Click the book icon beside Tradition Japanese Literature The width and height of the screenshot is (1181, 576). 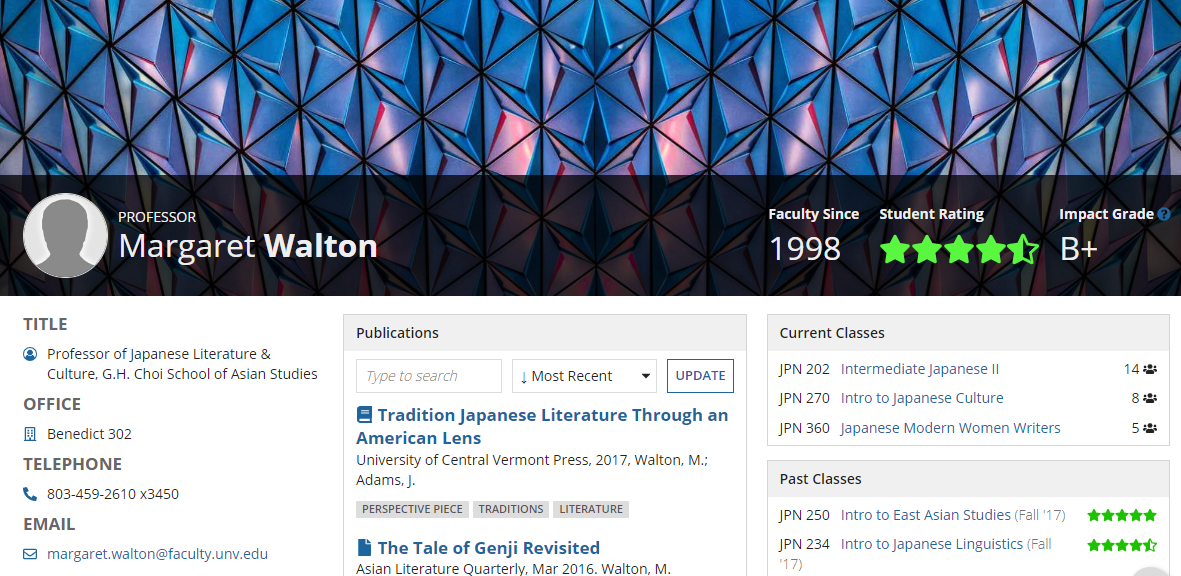365,415
